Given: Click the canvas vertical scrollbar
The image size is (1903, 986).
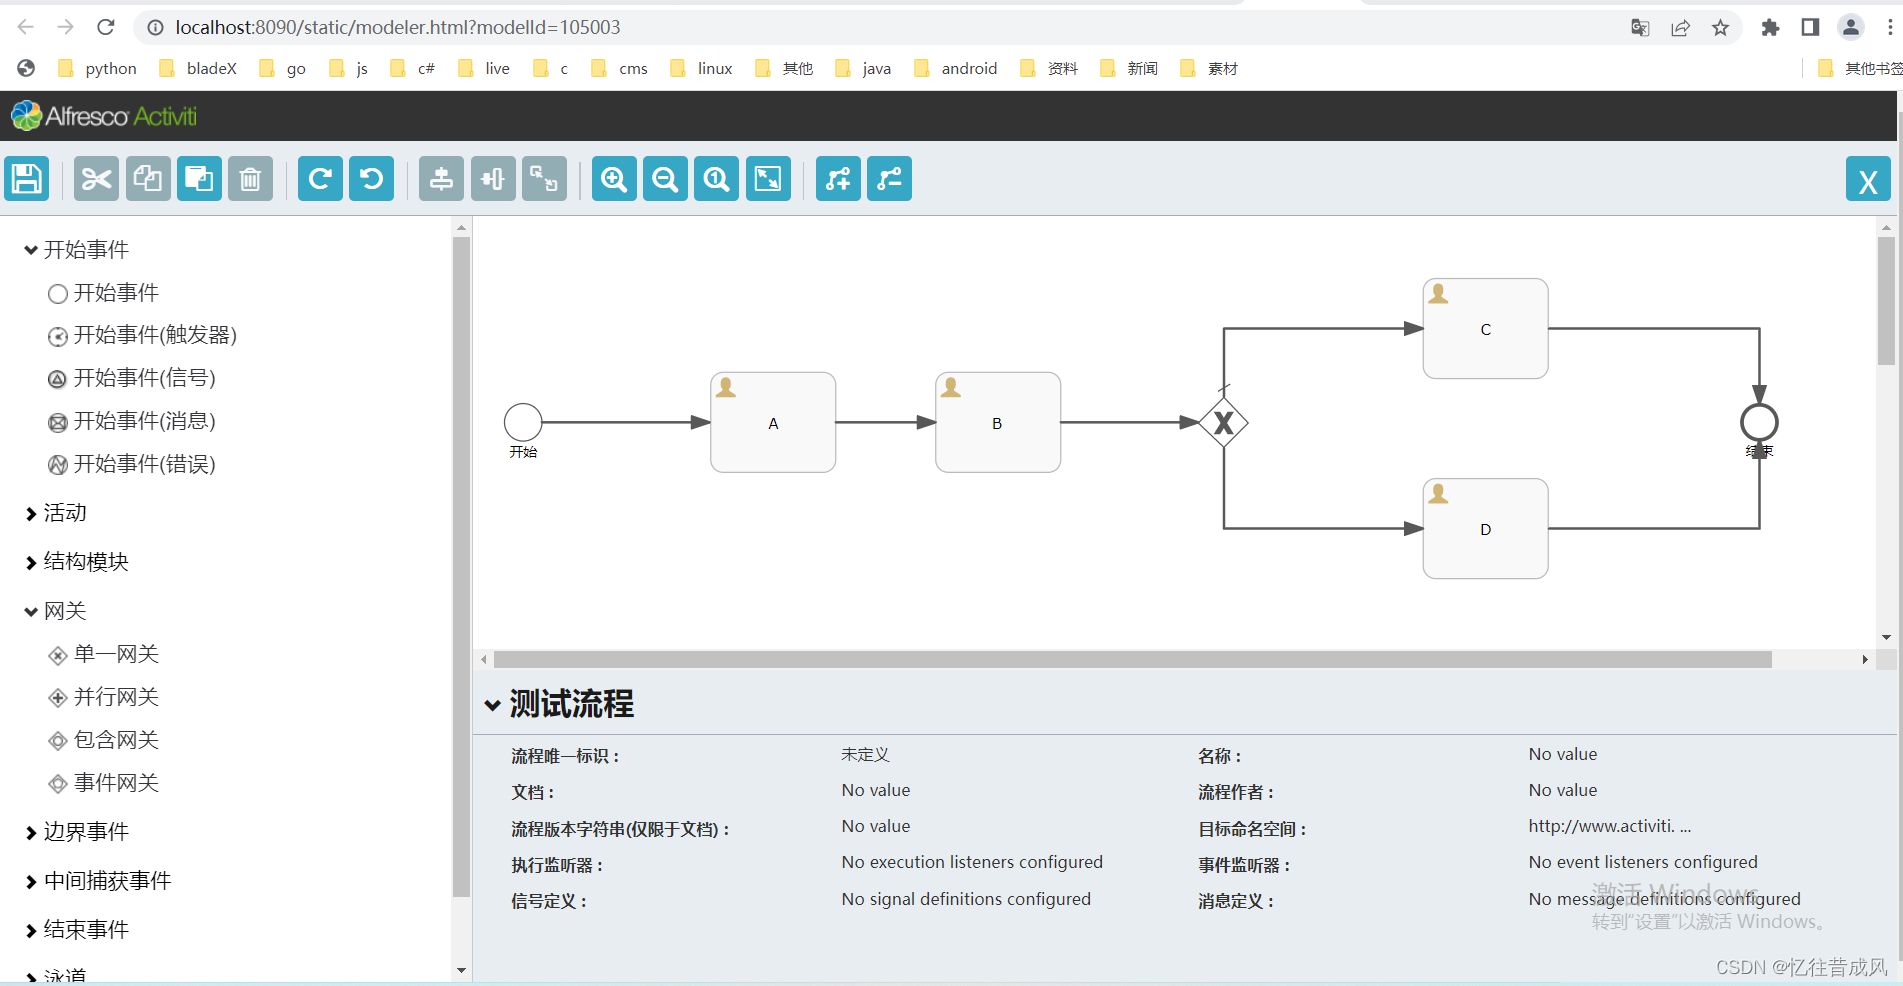Looking at the screenshot, I should [1886, 300].
